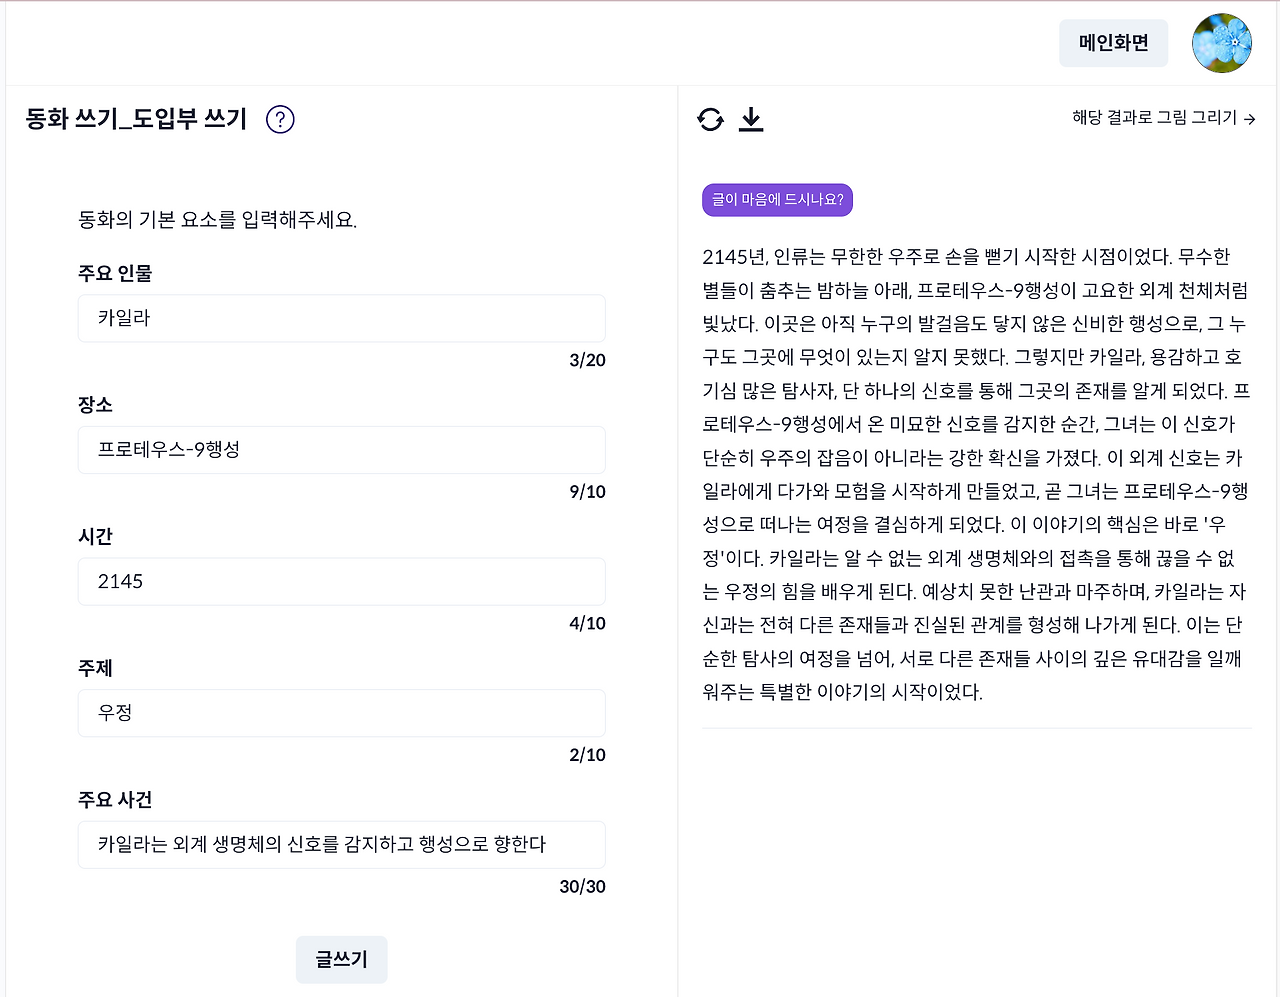Click the regenerate story icon

pyautogui.click(x=710, y=119)
